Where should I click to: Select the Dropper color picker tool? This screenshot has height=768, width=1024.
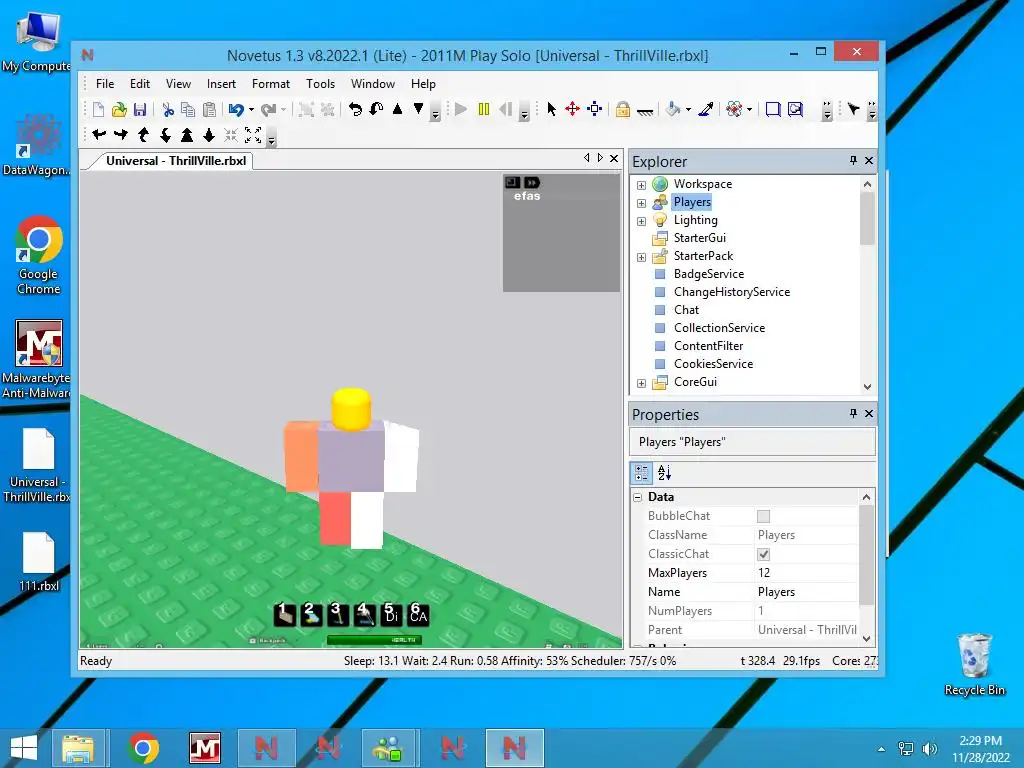click(x=705, y=110)
